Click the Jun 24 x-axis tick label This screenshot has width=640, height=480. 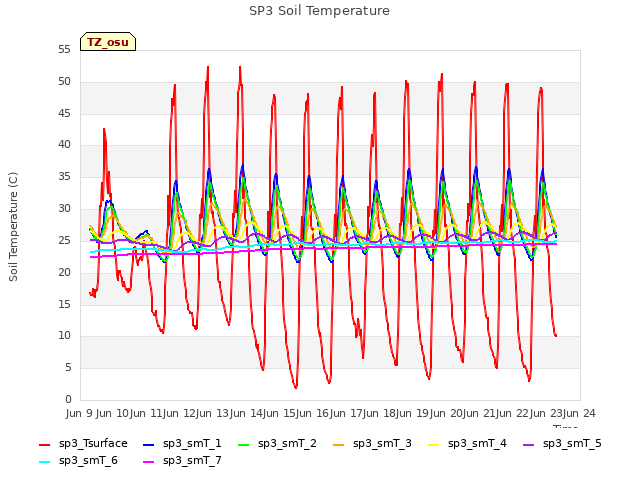coord(579,413)
